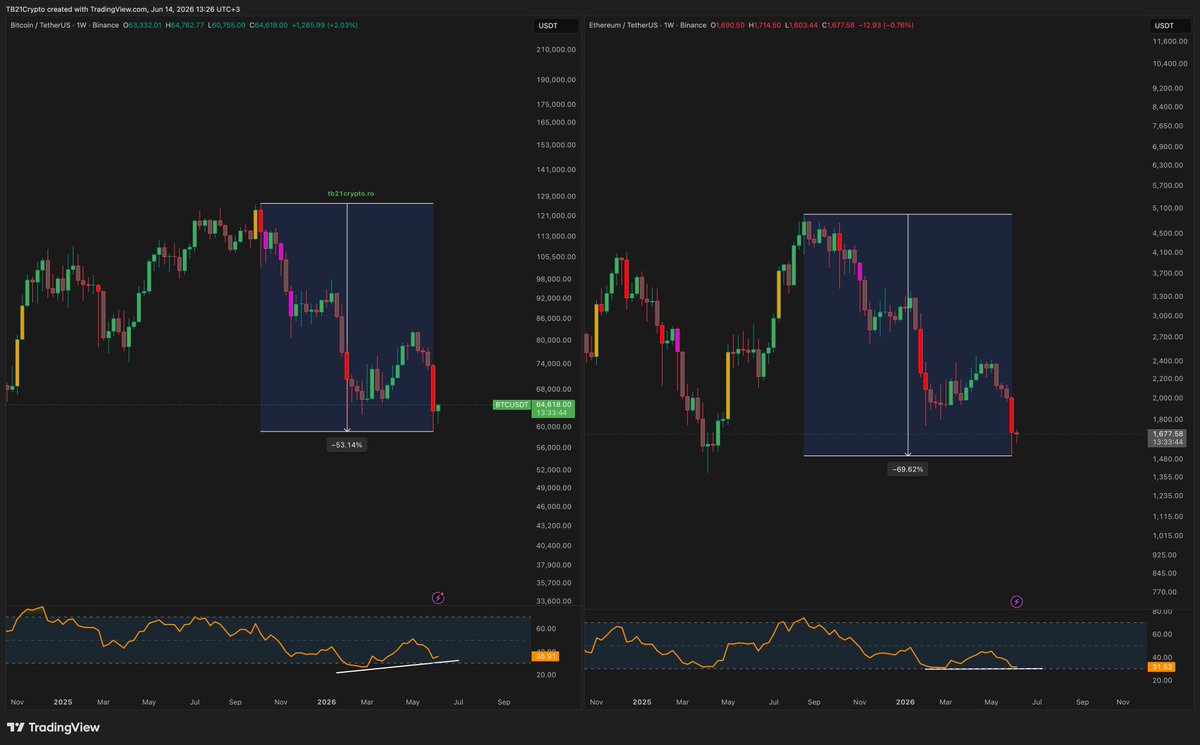Viewport: 1200px width, 745px height.
Task: Click Bitcoin low value 60,755.00
Action: (x=227, y=24)
